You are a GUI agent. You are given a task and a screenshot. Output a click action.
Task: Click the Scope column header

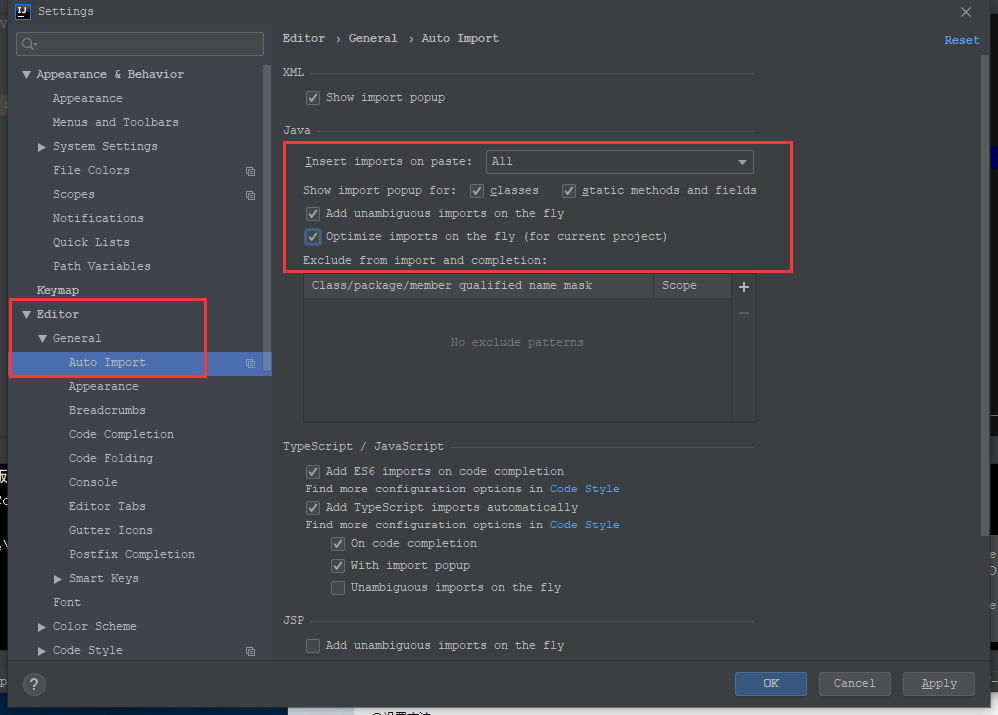pyautogui.click(x=692, y=286)
